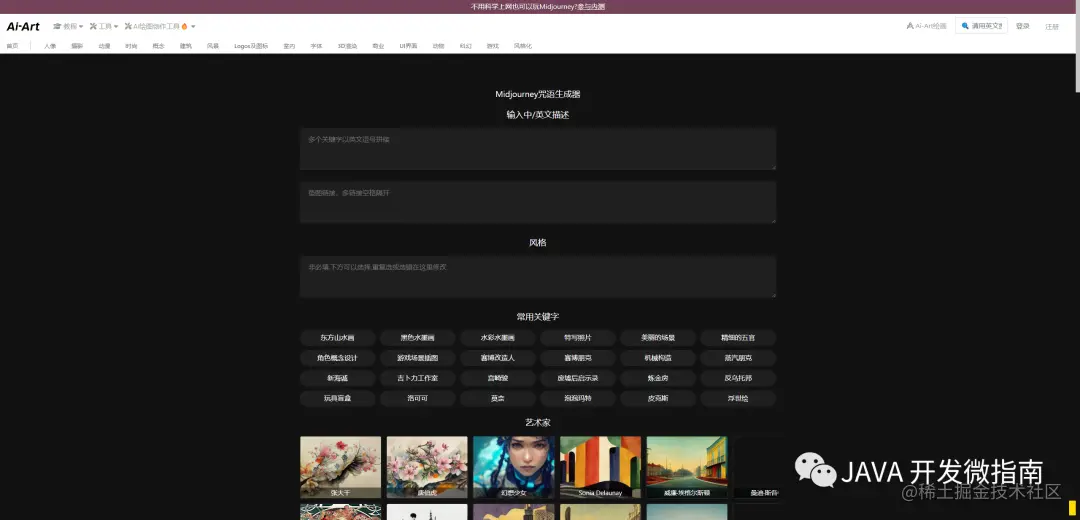Choose the 黑色水墨画 keyword chip
This screenshot has width=1080, height=520.
(417, 337)
